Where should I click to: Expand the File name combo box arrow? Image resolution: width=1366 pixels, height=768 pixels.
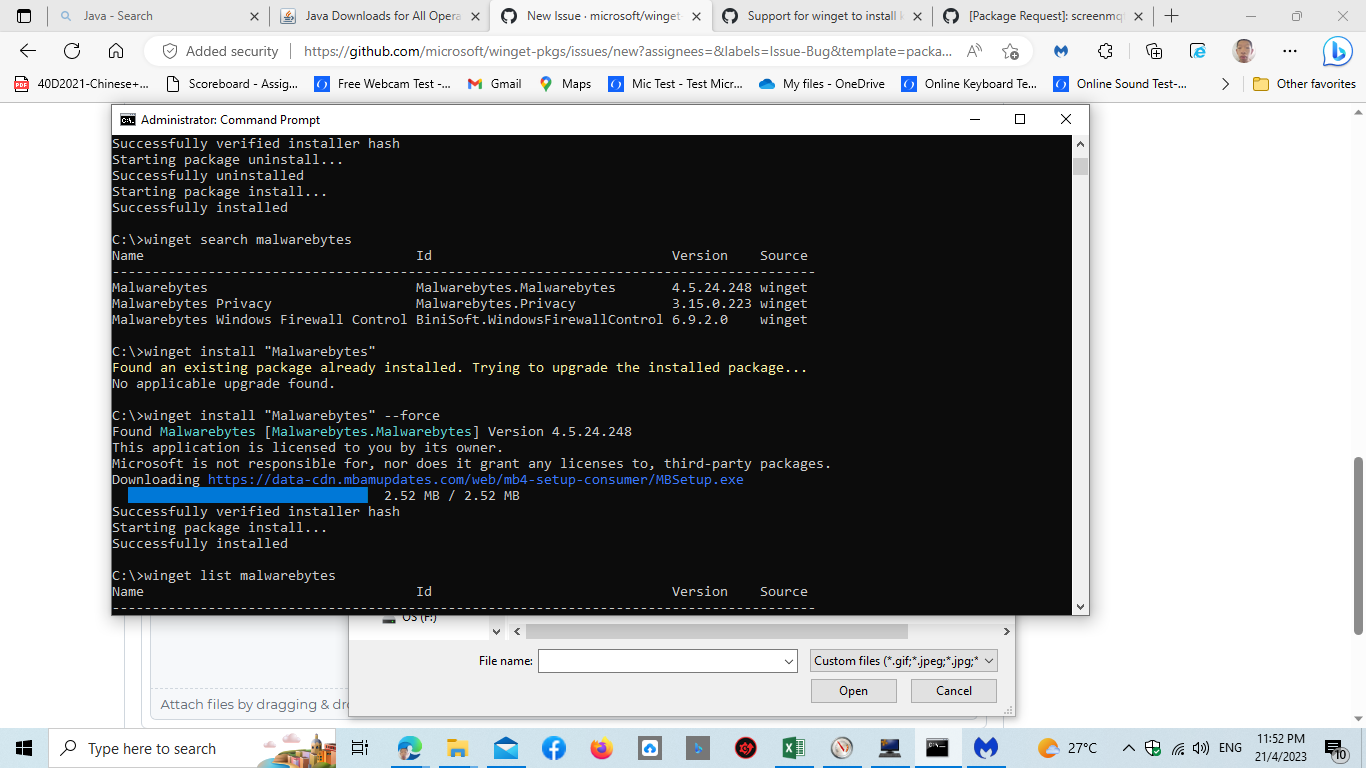tap(789, 660)
